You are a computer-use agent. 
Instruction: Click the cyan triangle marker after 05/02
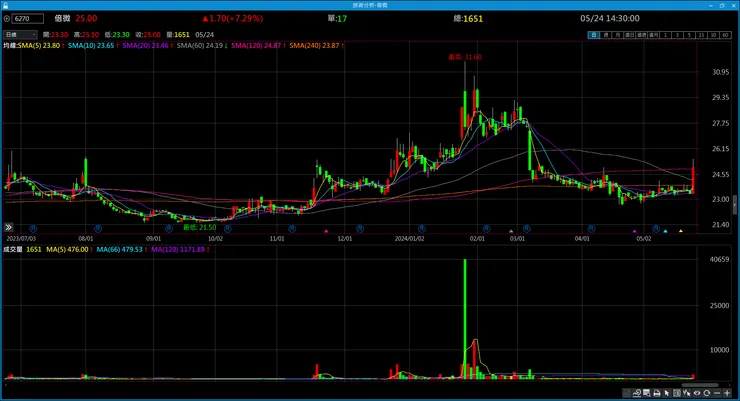tap(665, 231)
